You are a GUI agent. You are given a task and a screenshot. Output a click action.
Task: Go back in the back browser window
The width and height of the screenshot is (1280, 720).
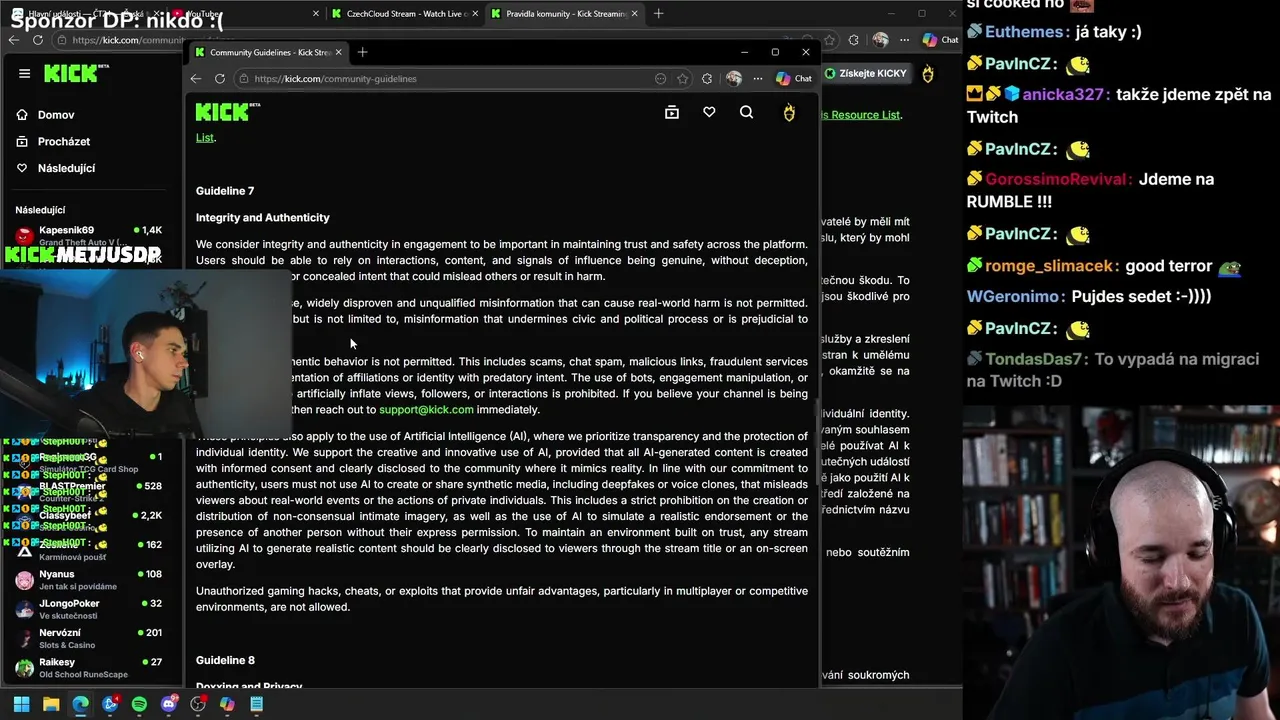13,40
